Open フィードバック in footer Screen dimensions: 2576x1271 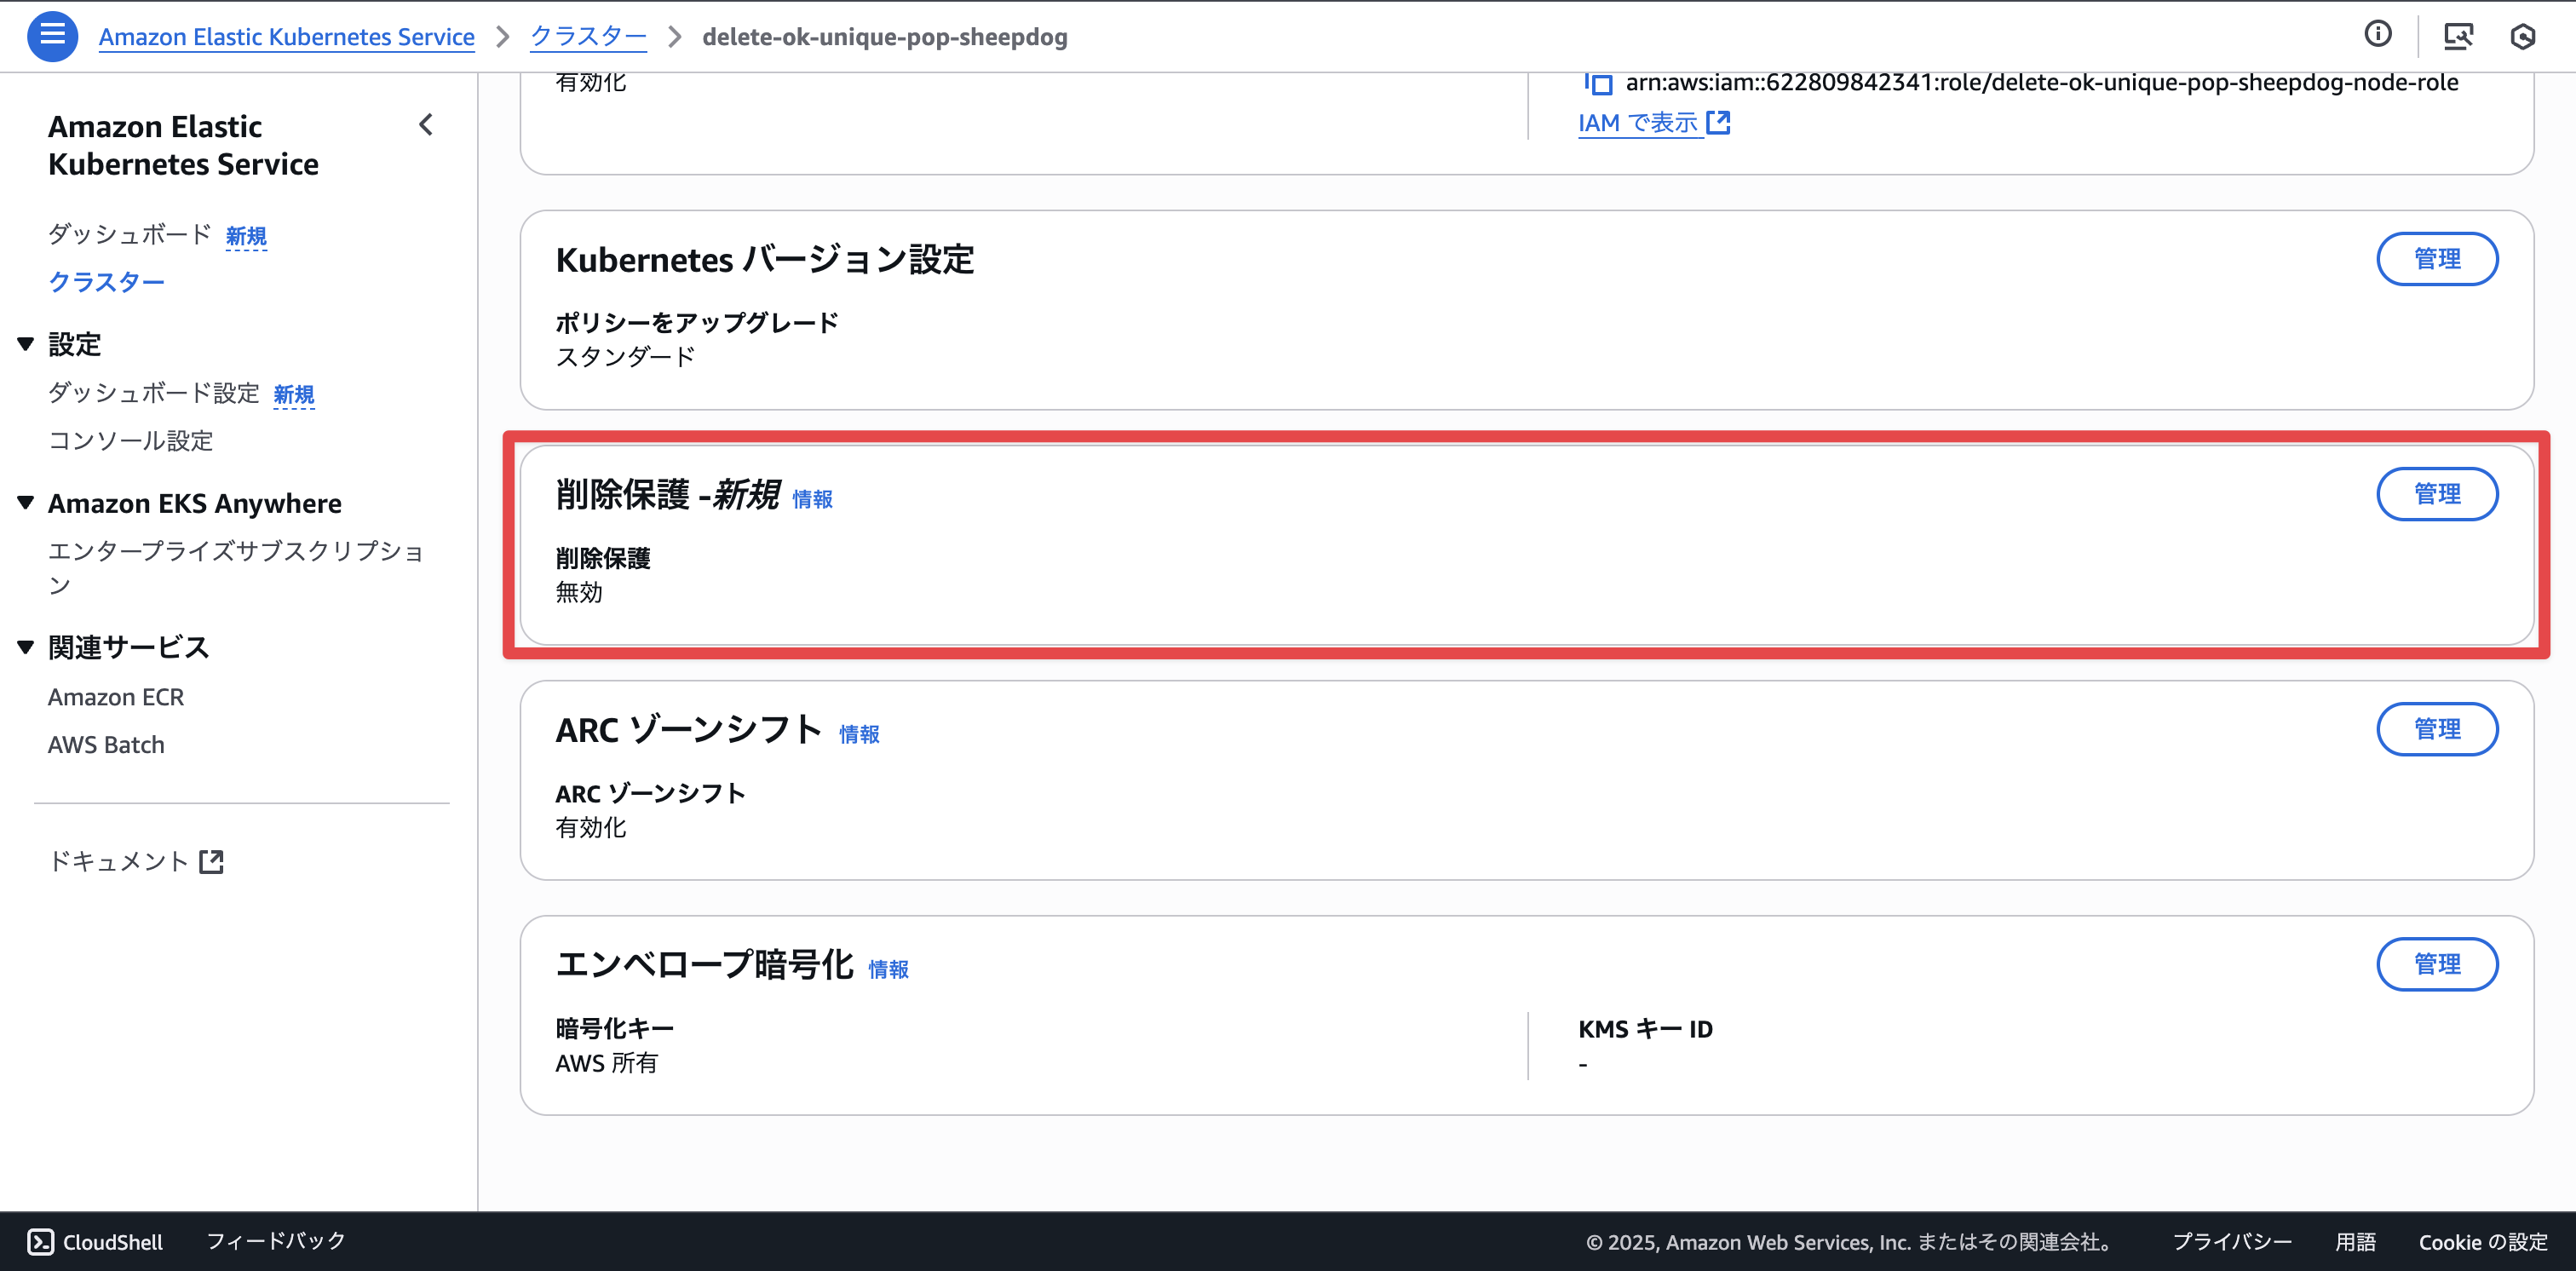[276, 1241]
